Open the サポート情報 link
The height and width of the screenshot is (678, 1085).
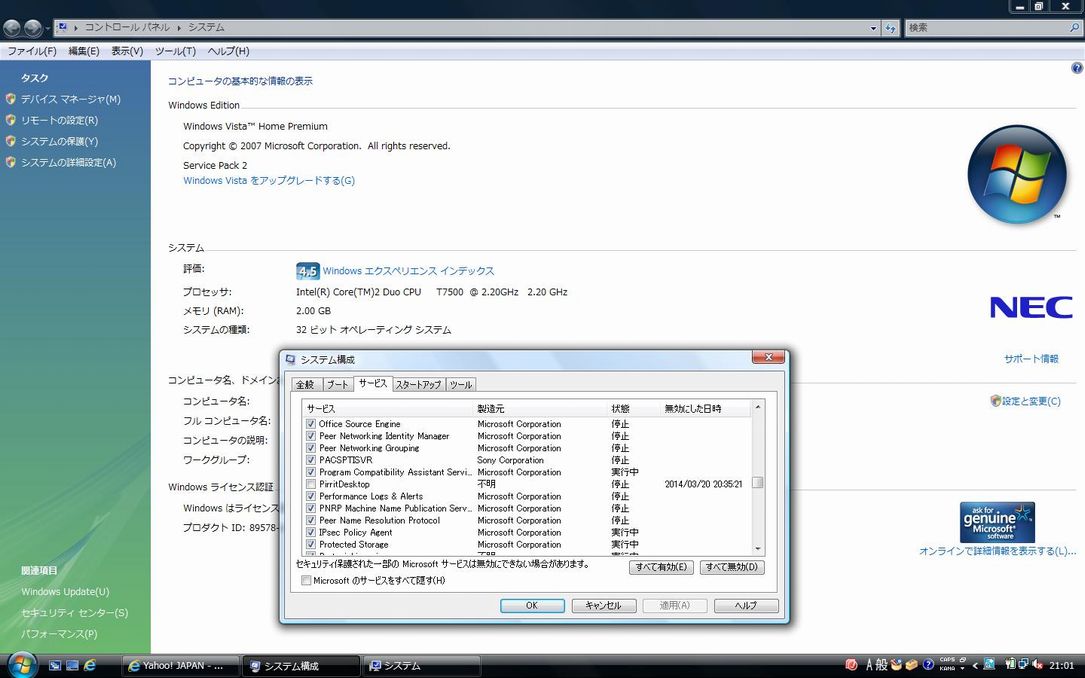coord(1031,359)
